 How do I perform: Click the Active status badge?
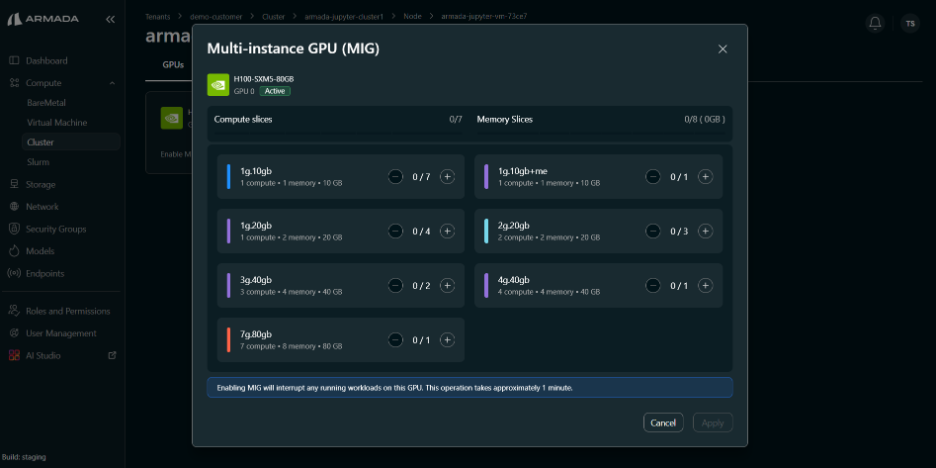point(275,91)
